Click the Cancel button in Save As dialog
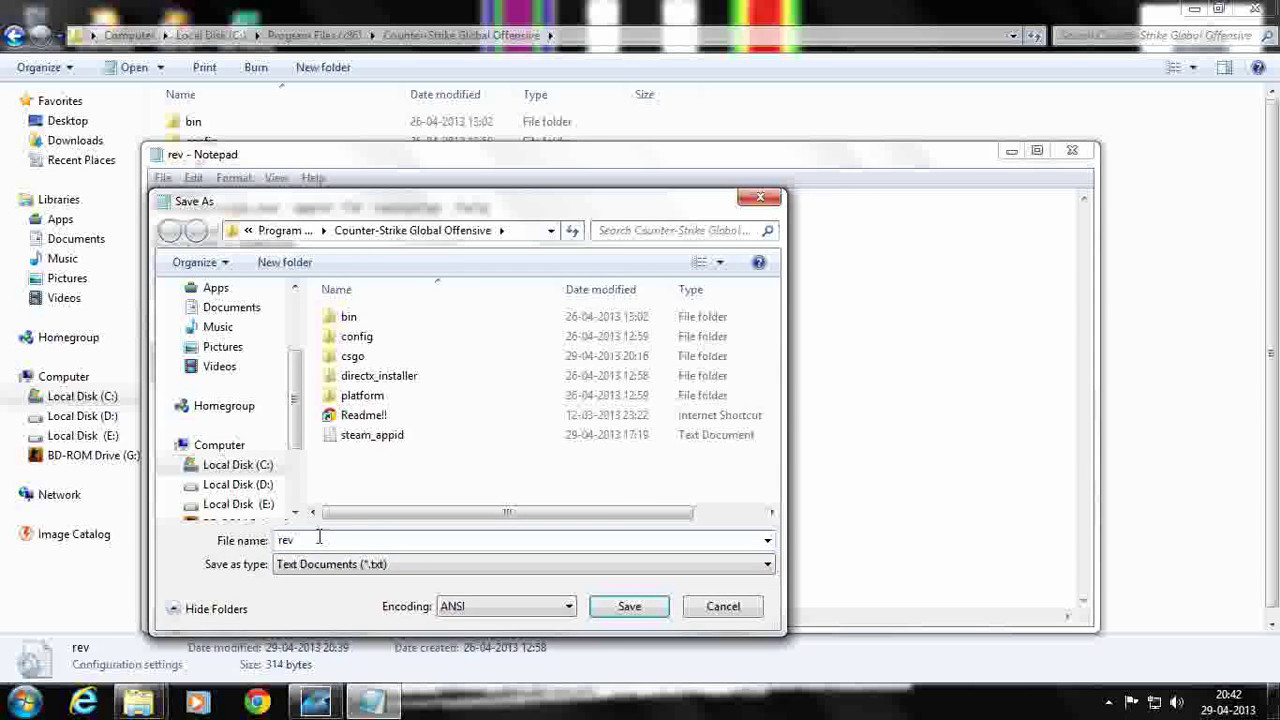Screen dimensions: 1280x720 (723, 606)
